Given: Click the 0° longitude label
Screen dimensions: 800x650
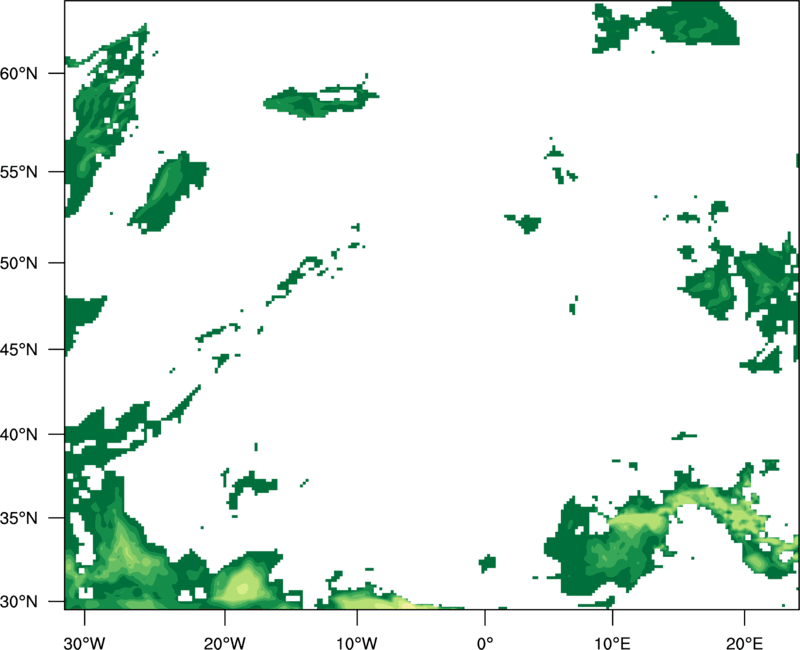Looking at the screenshot, I should [485, 643].
